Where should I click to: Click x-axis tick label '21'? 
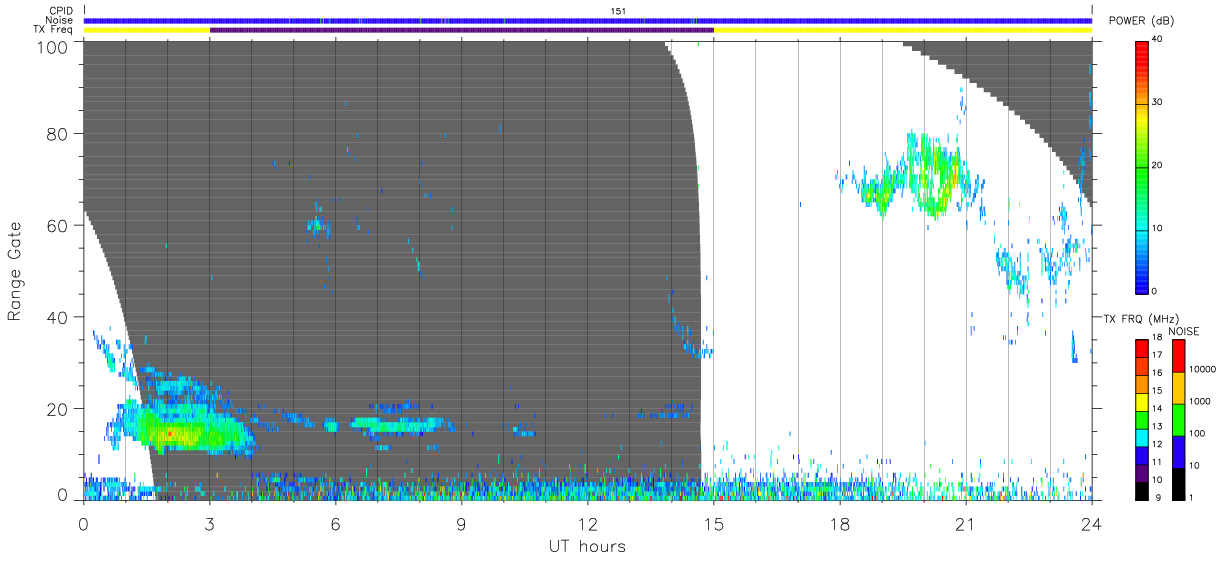[x=965, y=524]
